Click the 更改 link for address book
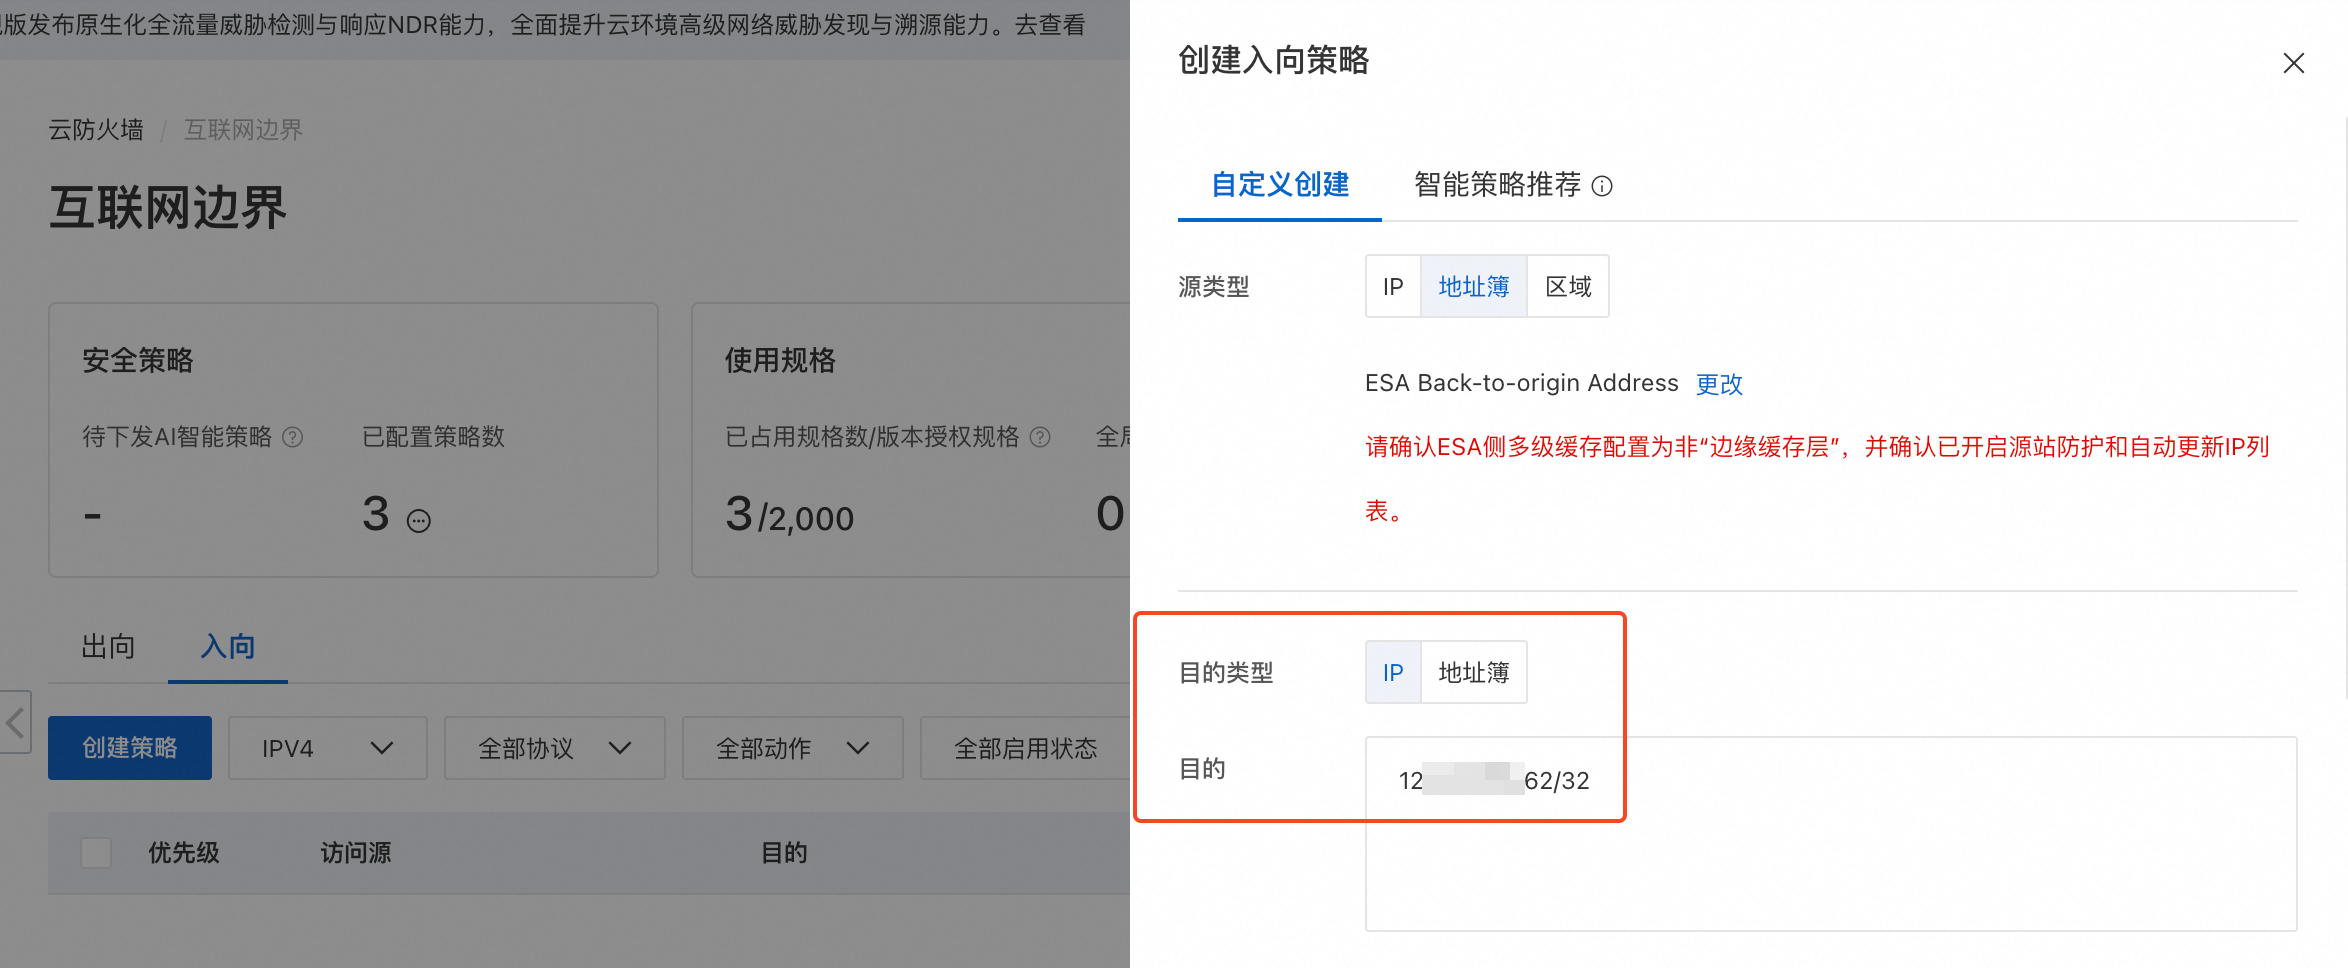2348x968 pixels. coord(1719,384)
